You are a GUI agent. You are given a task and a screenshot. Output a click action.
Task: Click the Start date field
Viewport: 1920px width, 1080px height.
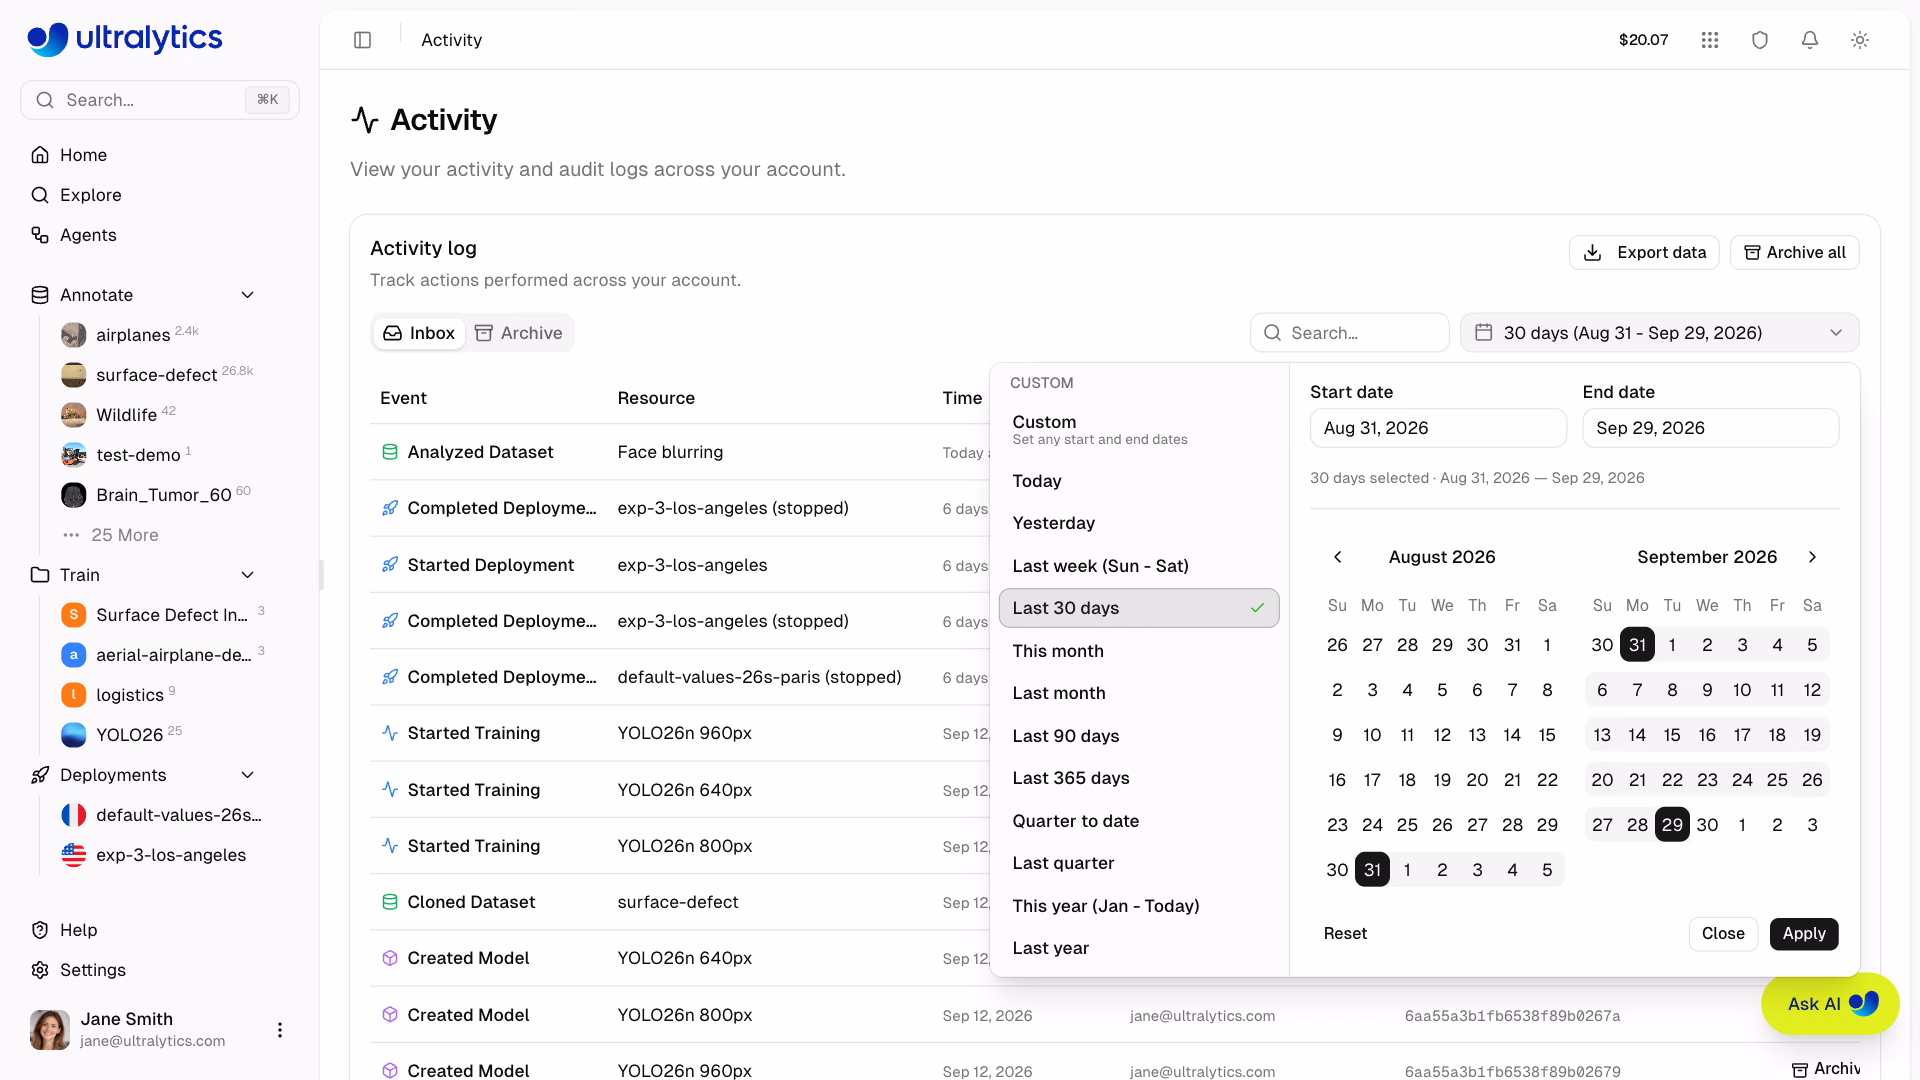[1438, 428]
